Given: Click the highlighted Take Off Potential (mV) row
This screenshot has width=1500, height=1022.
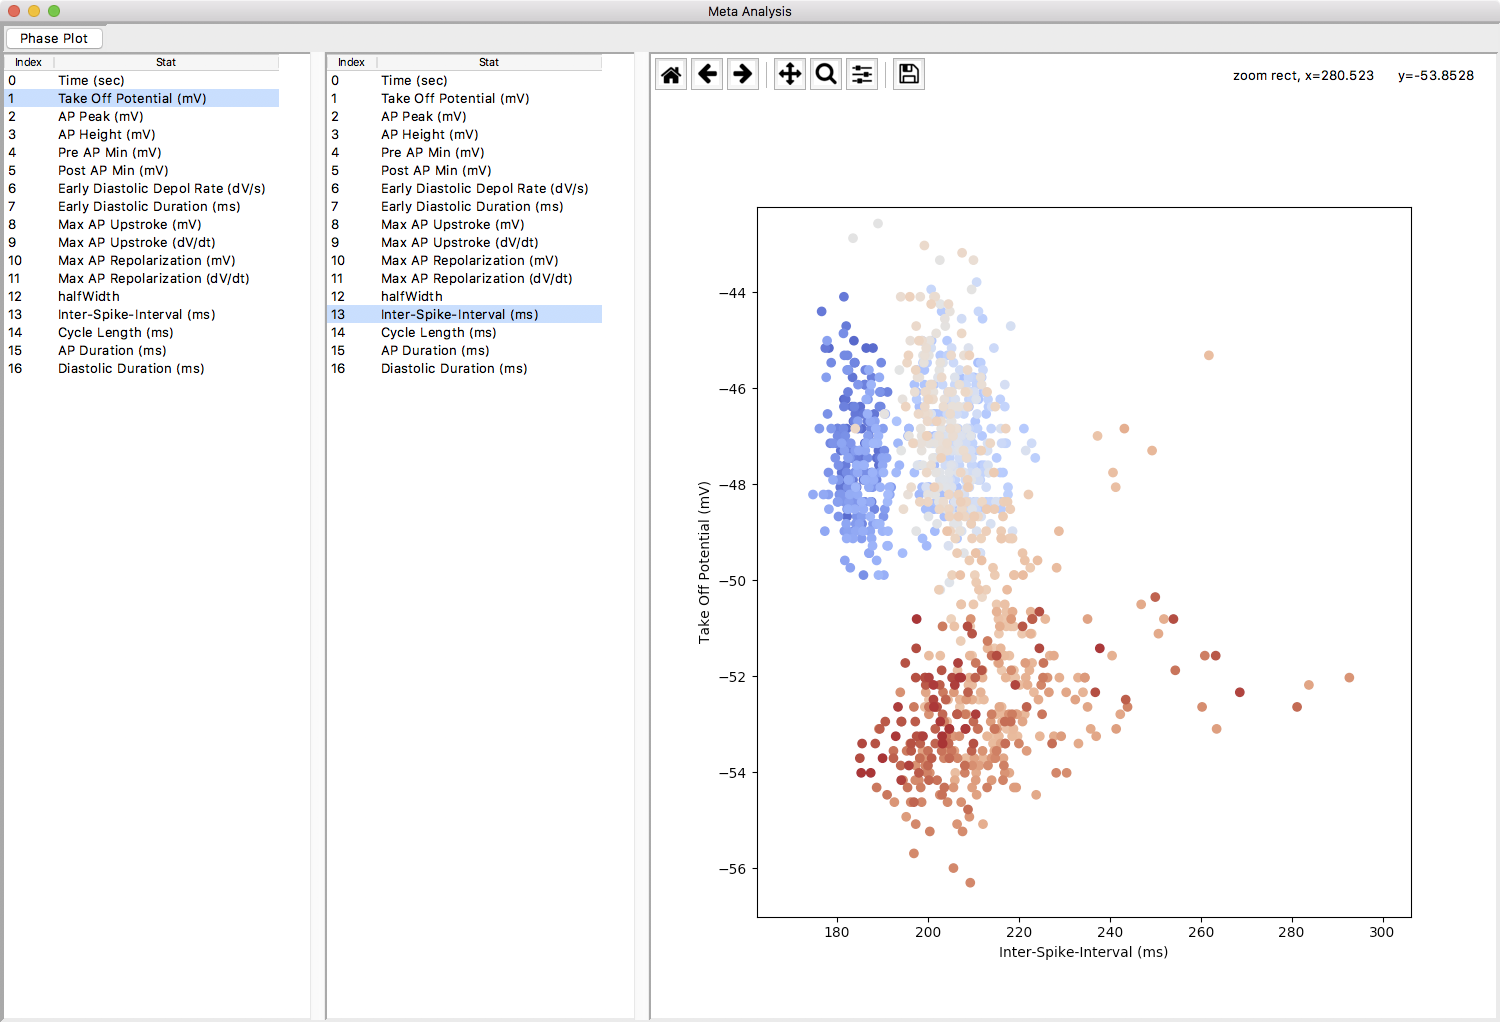Looking at the screenshot, I should (x=141, y=98).
